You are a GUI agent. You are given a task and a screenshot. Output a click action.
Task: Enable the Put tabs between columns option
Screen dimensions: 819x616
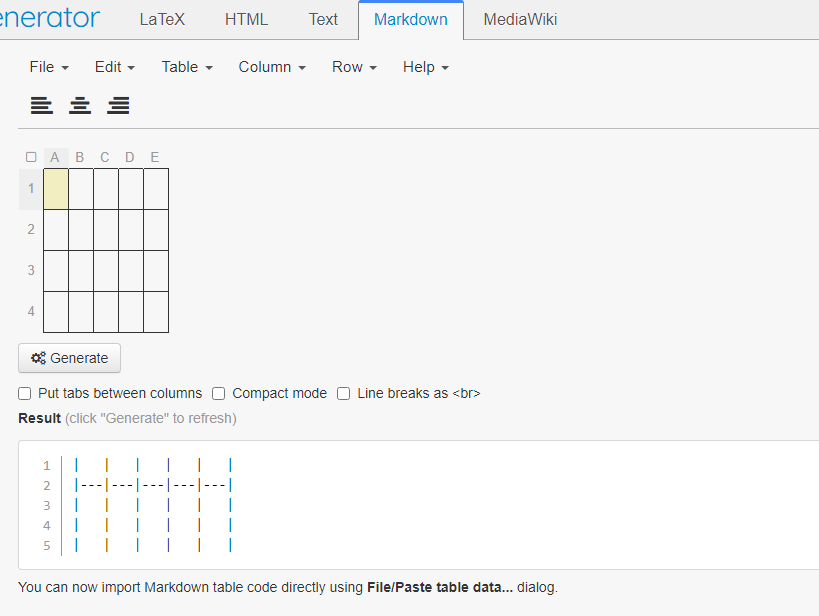click(x=24, y=393)
